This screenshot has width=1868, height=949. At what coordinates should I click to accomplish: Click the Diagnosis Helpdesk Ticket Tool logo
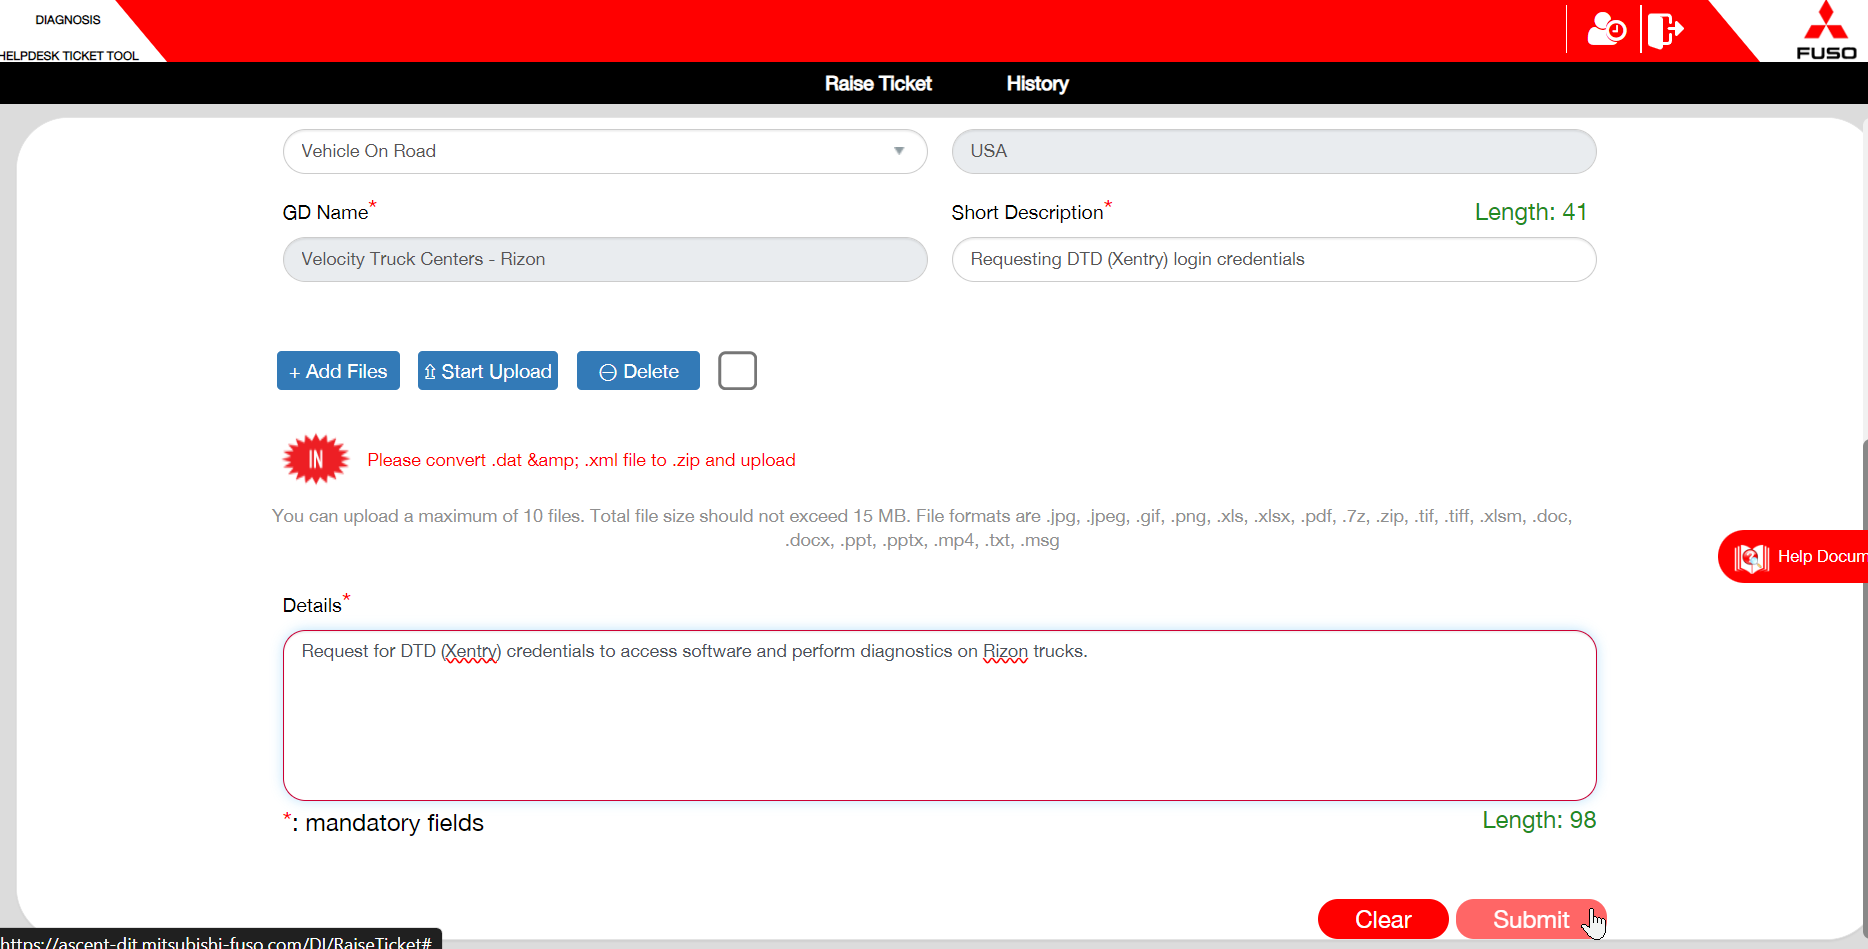(68, 36)
